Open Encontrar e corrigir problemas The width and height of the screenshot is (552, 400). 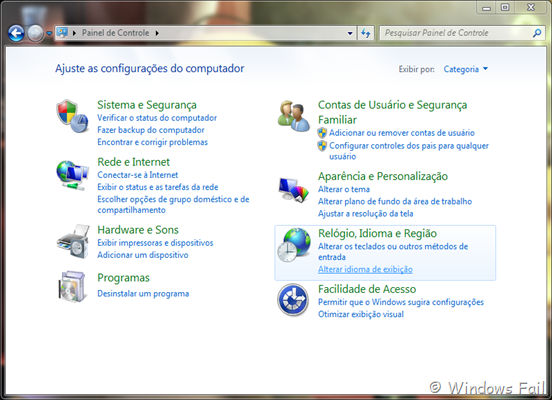click(x=152, y=142)
